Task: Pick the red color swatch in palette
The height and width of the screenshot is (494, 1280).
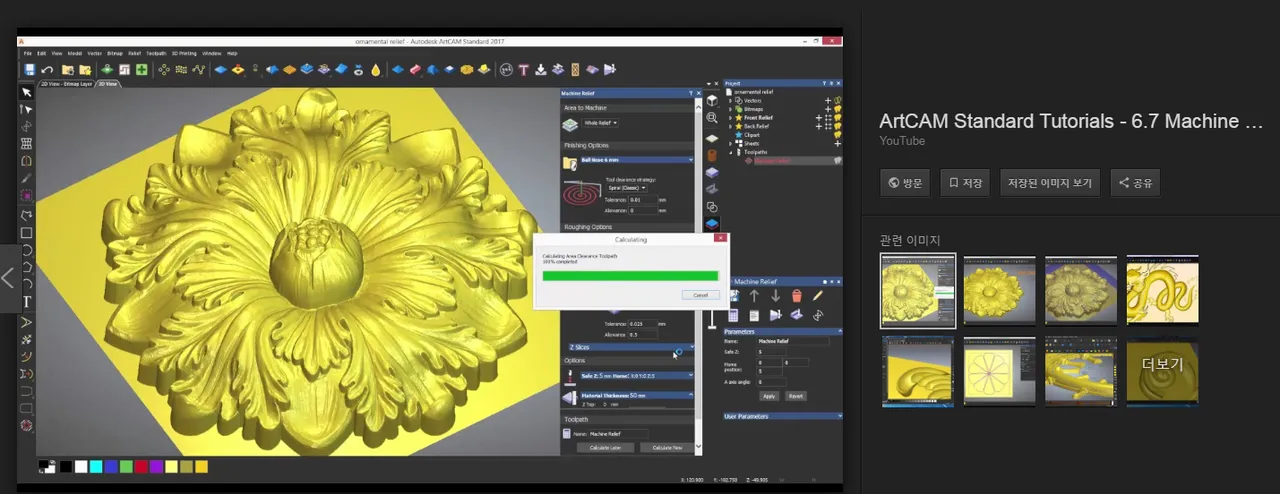Action: pyautogui.click(x=140, y=466)
